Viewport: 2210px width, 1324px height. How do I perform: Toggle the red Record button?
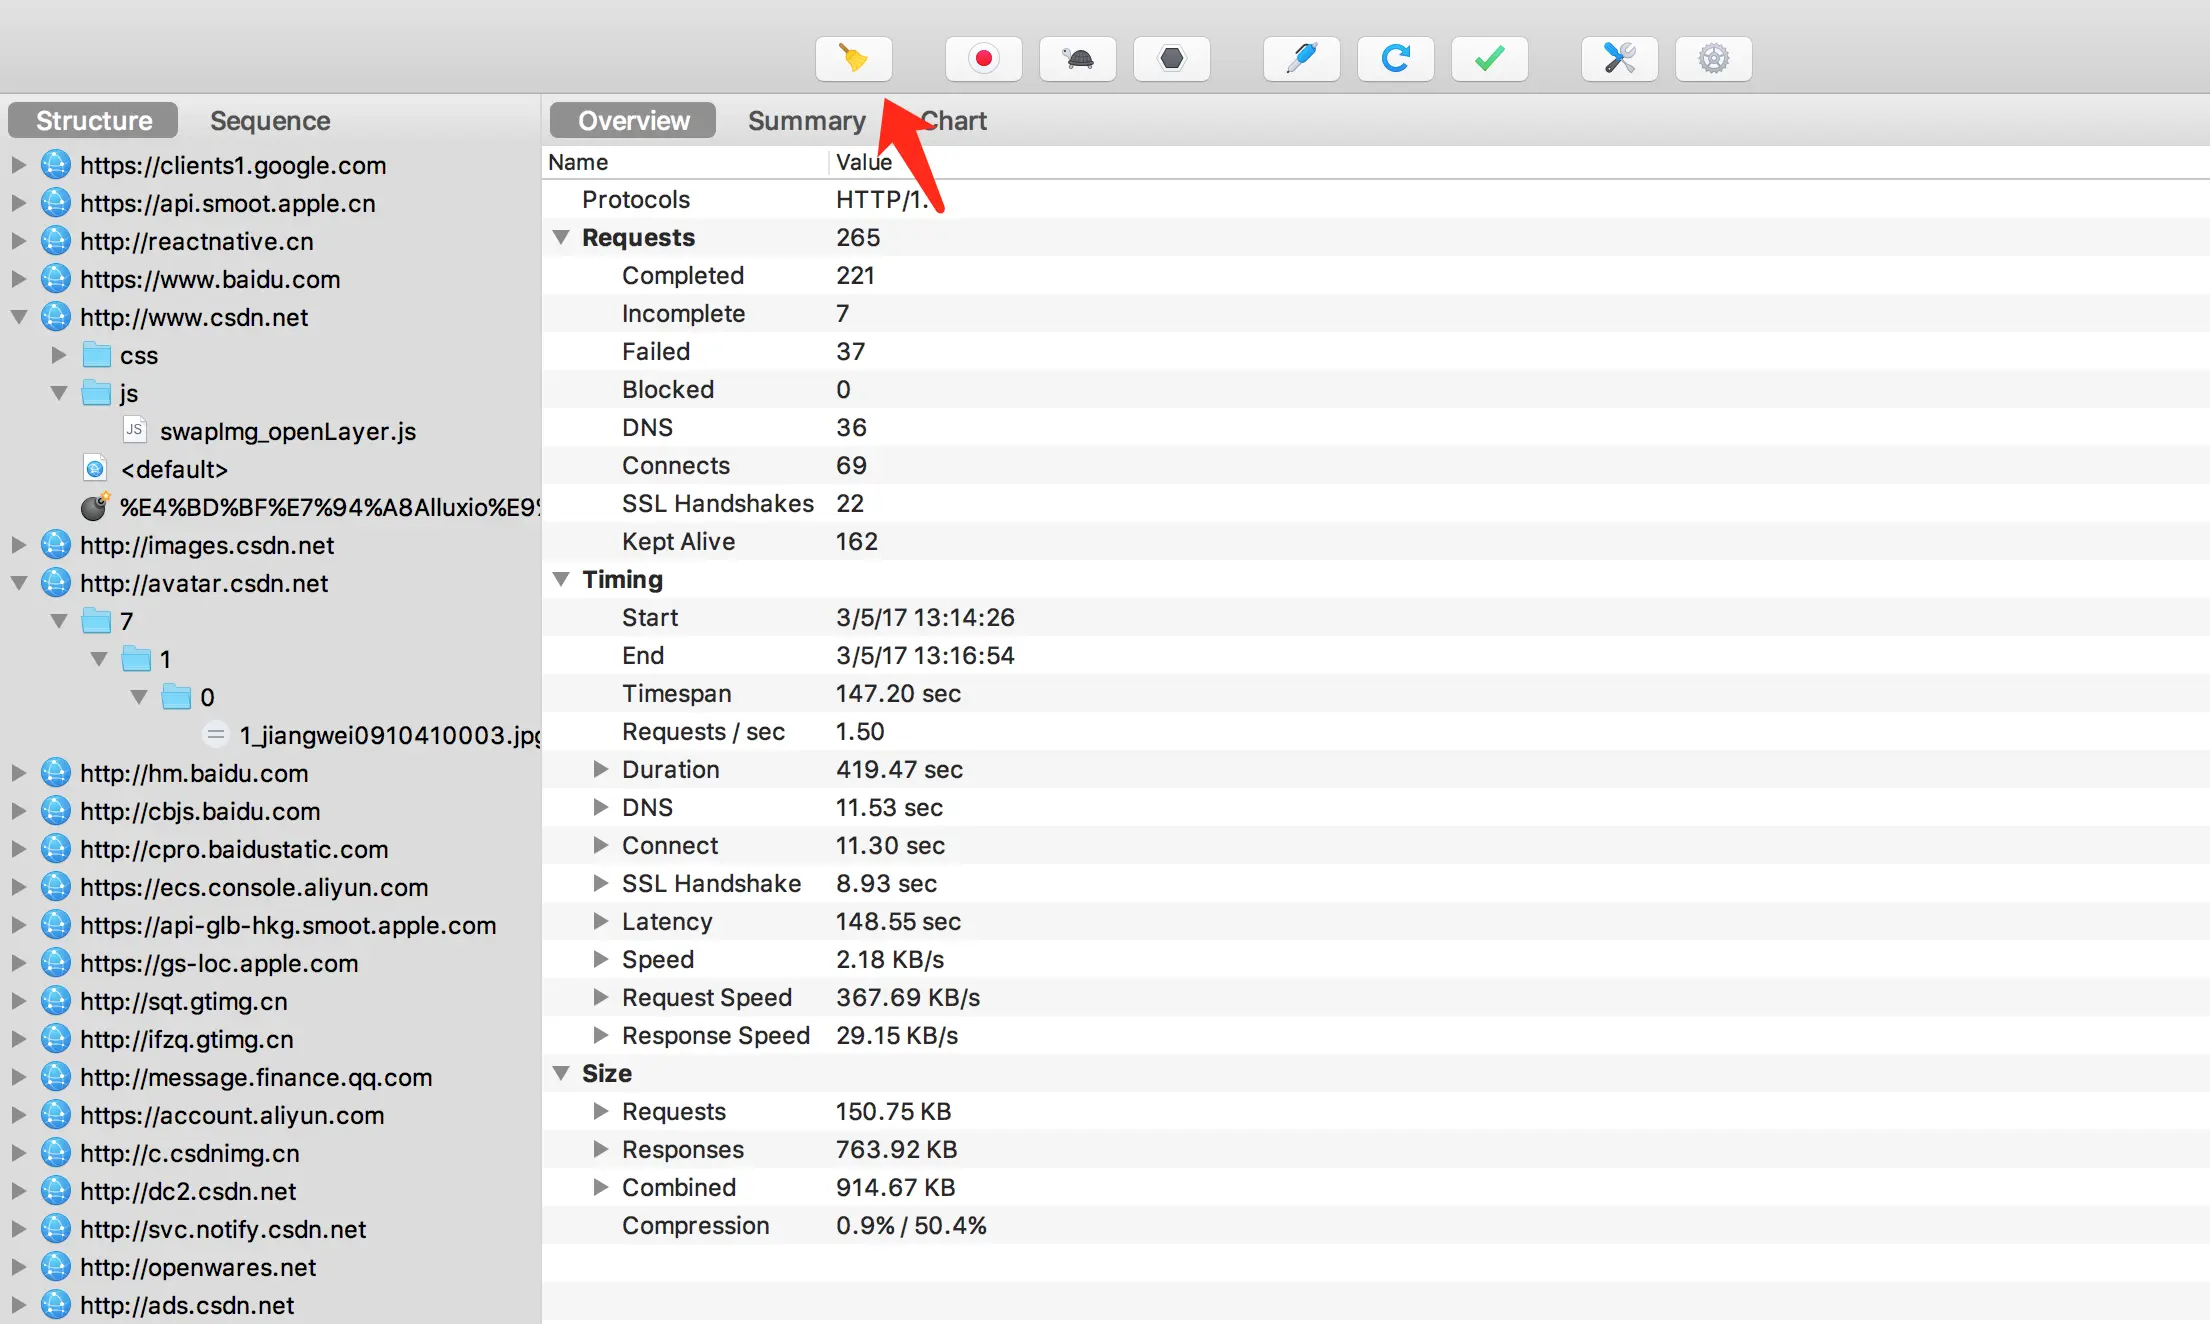pos(983,59)
